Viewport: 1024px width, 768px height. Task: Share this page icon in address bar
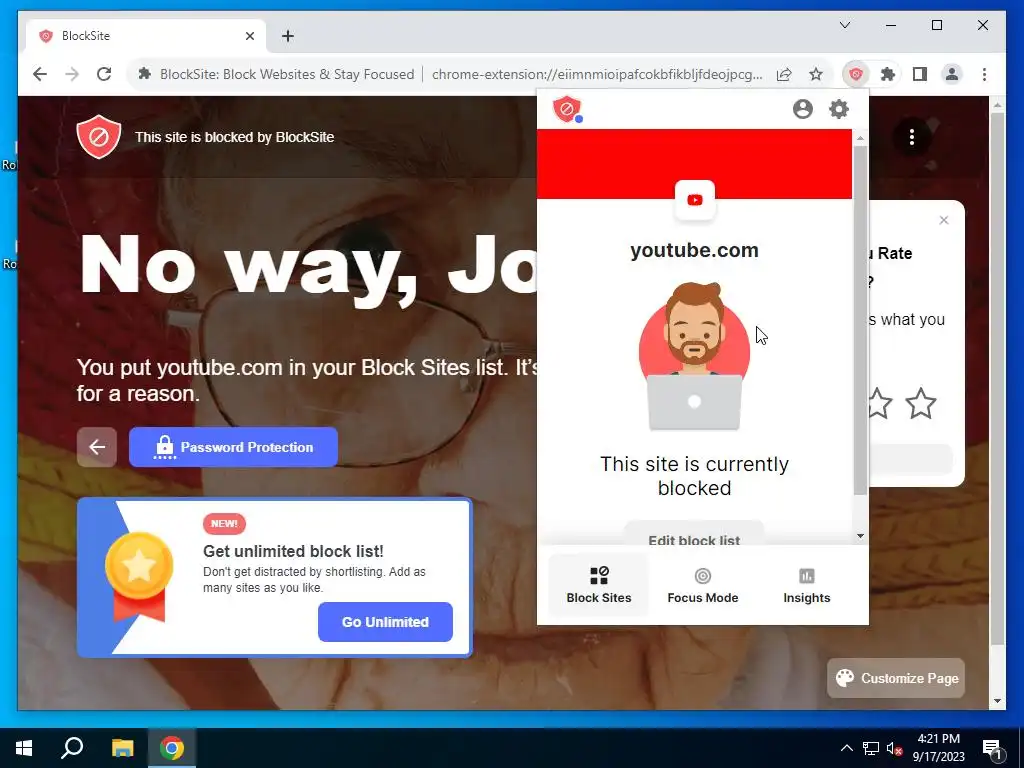coord(784,74)
